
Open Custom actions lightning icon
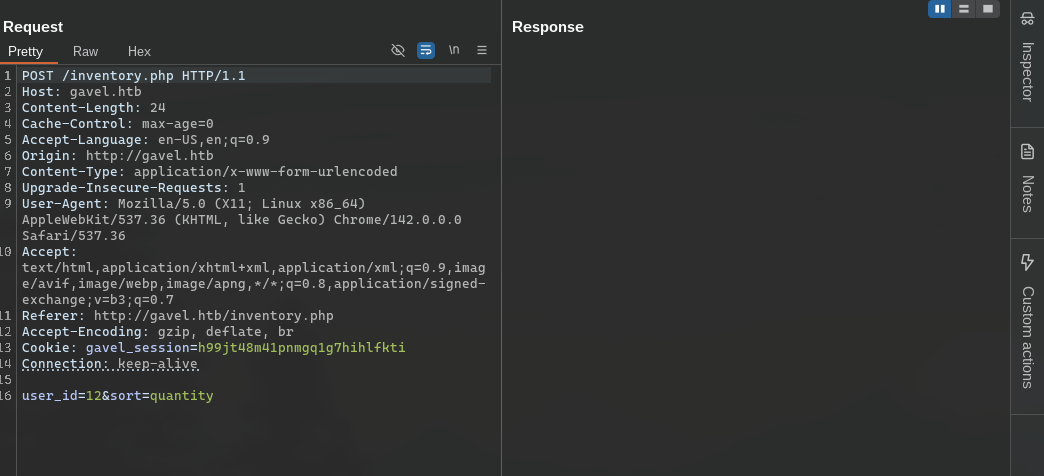coord(1027,262)
